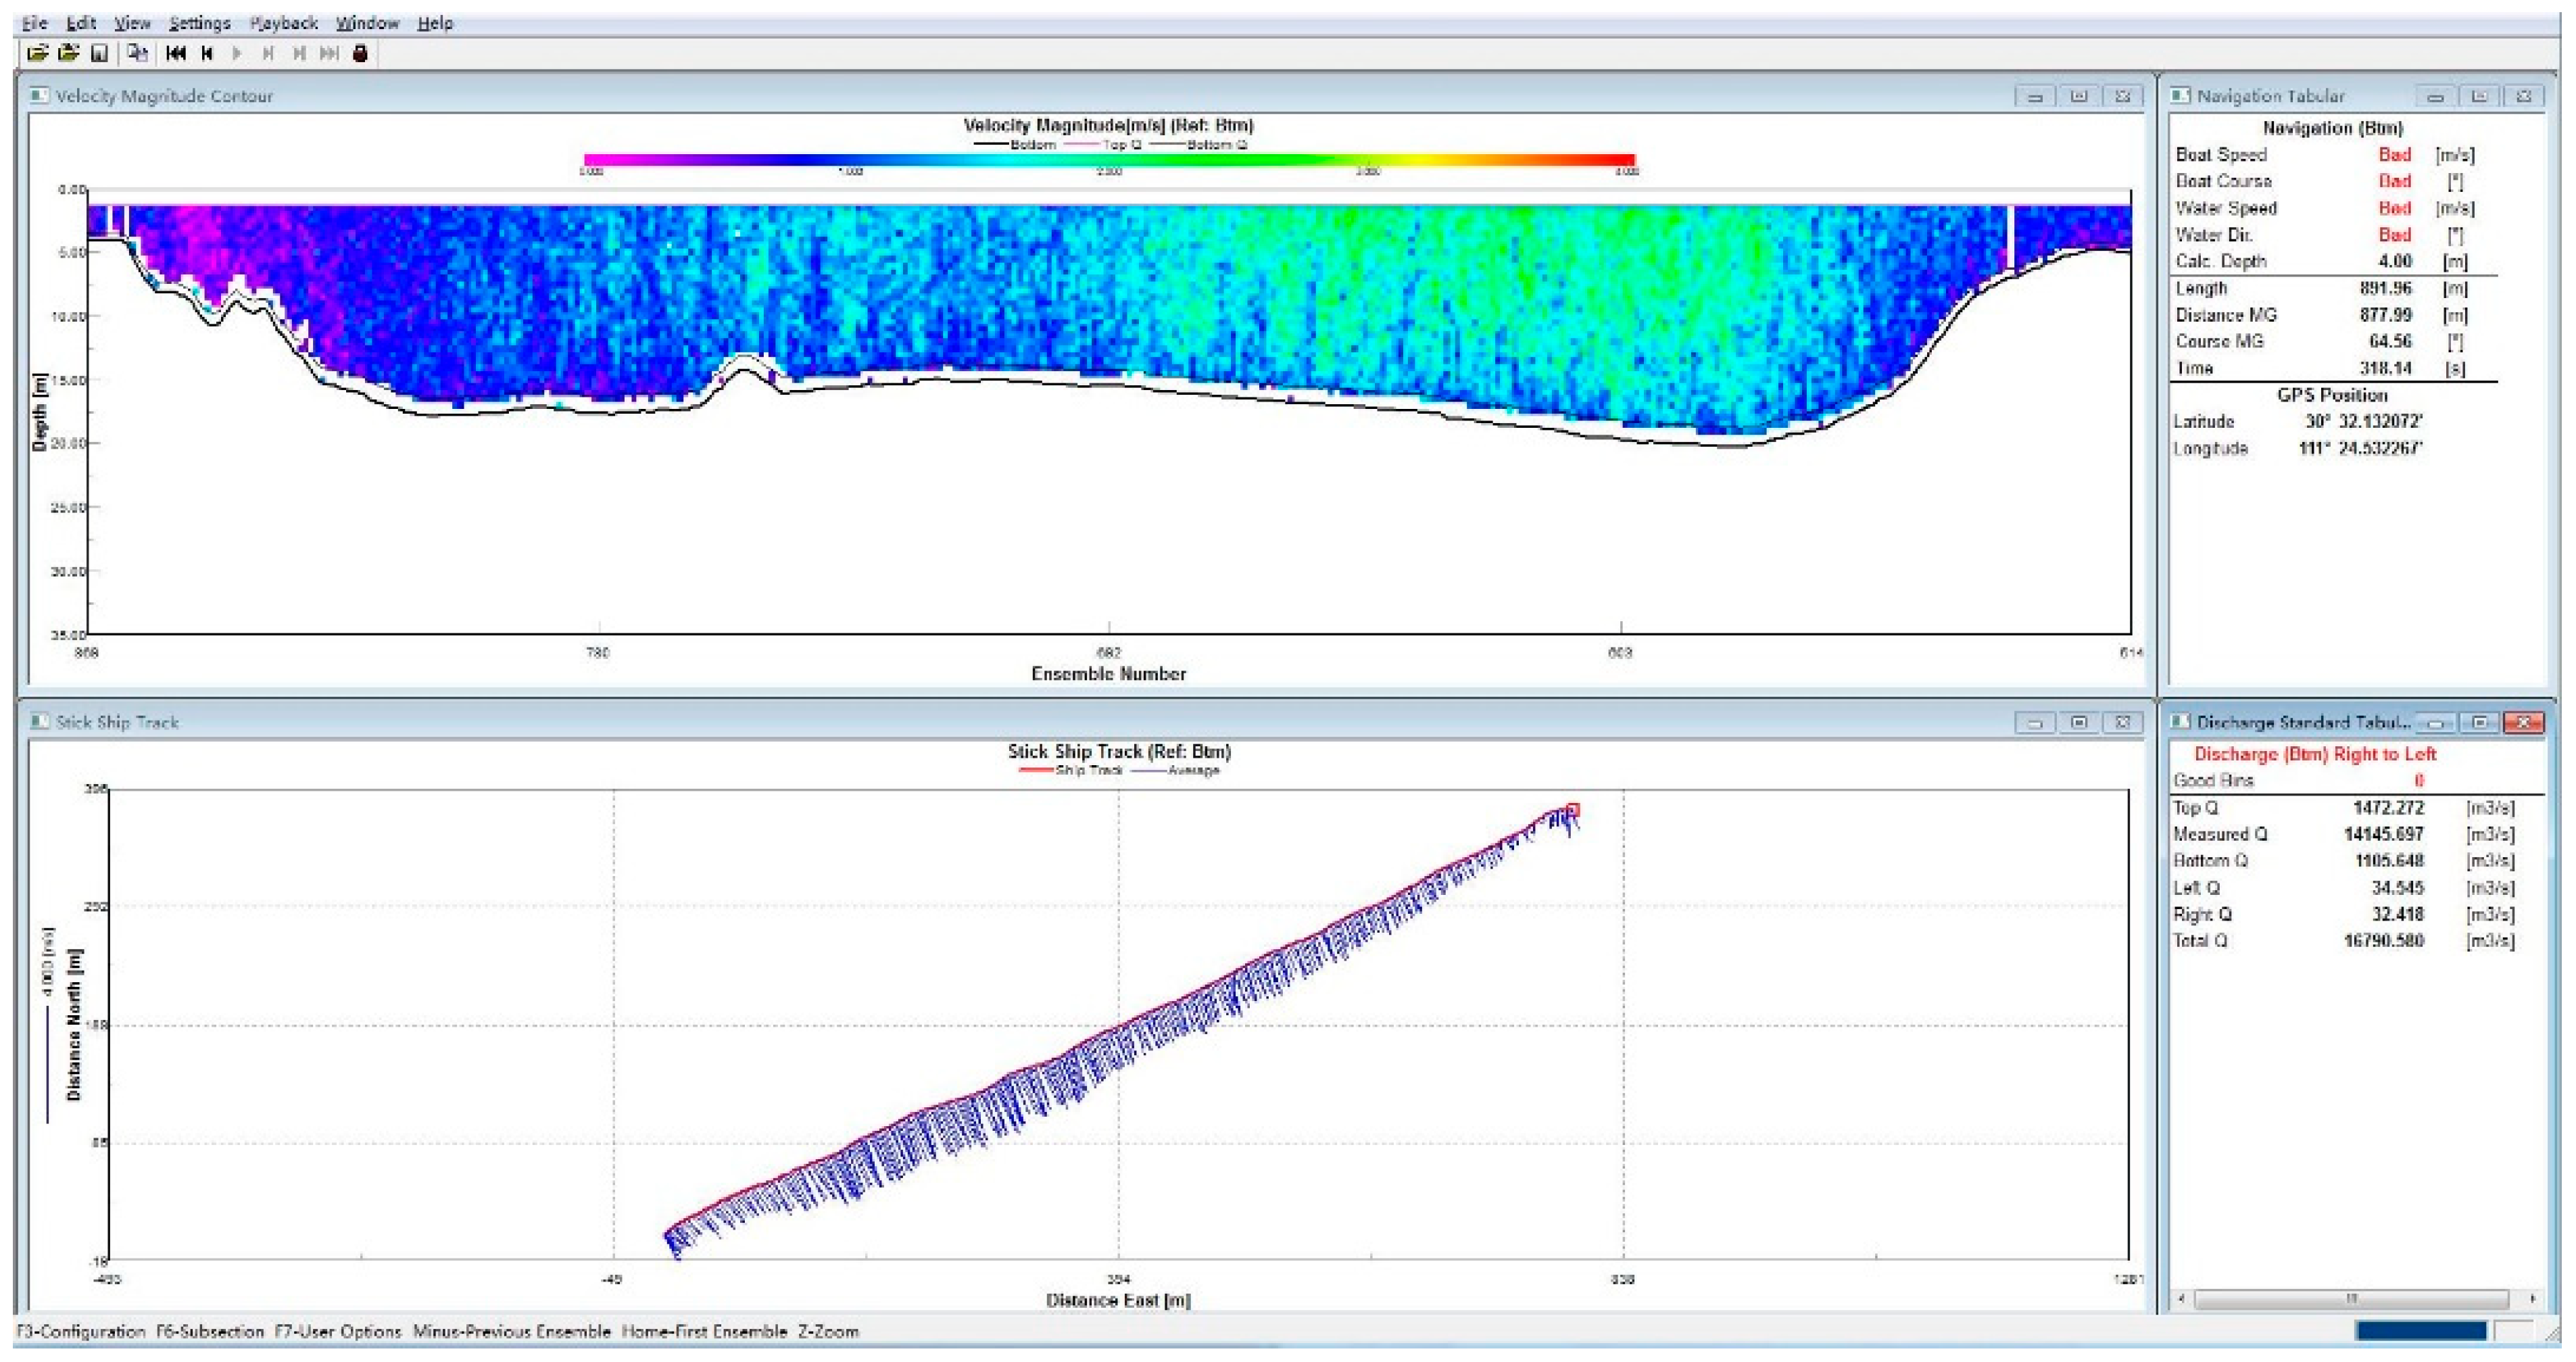Click the red record icon in toolbar
Screen dimensions: 2576x1362
coord(360,53)
